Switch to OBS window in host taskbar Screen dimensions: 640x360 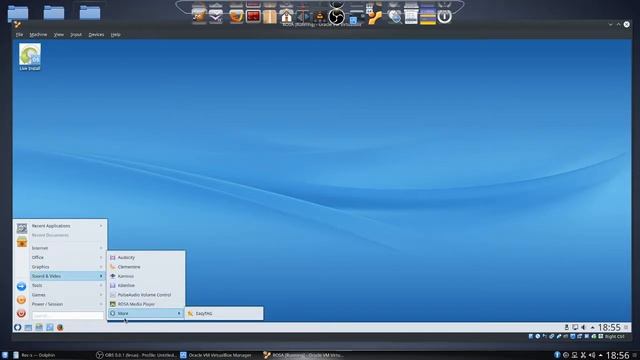(x=136, y=355)
